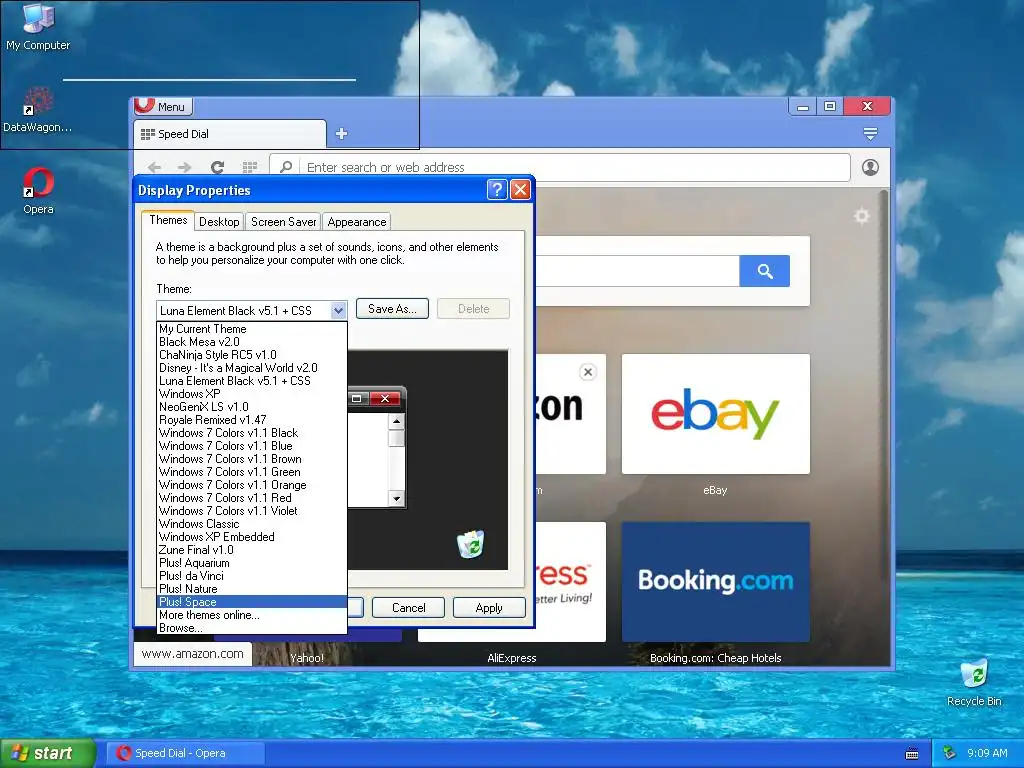Switch to the Screen Saver tab

click(x=283, y=222)
